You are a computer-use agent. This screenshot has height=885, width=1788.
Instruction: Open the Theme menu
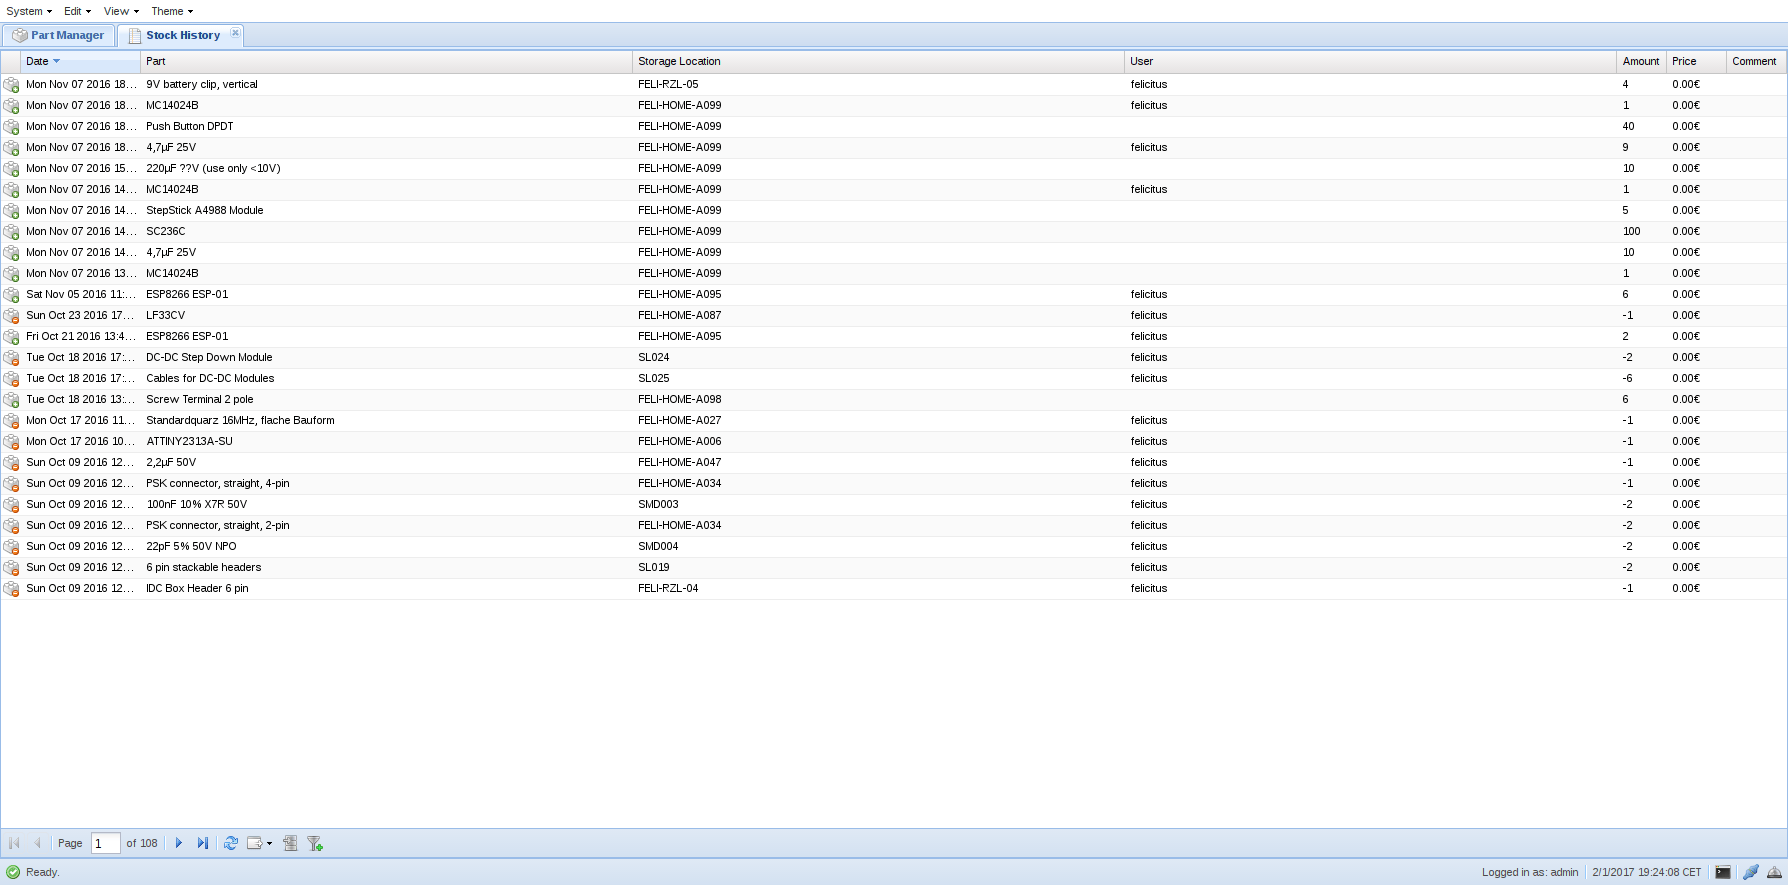click(x=172, y=11)
